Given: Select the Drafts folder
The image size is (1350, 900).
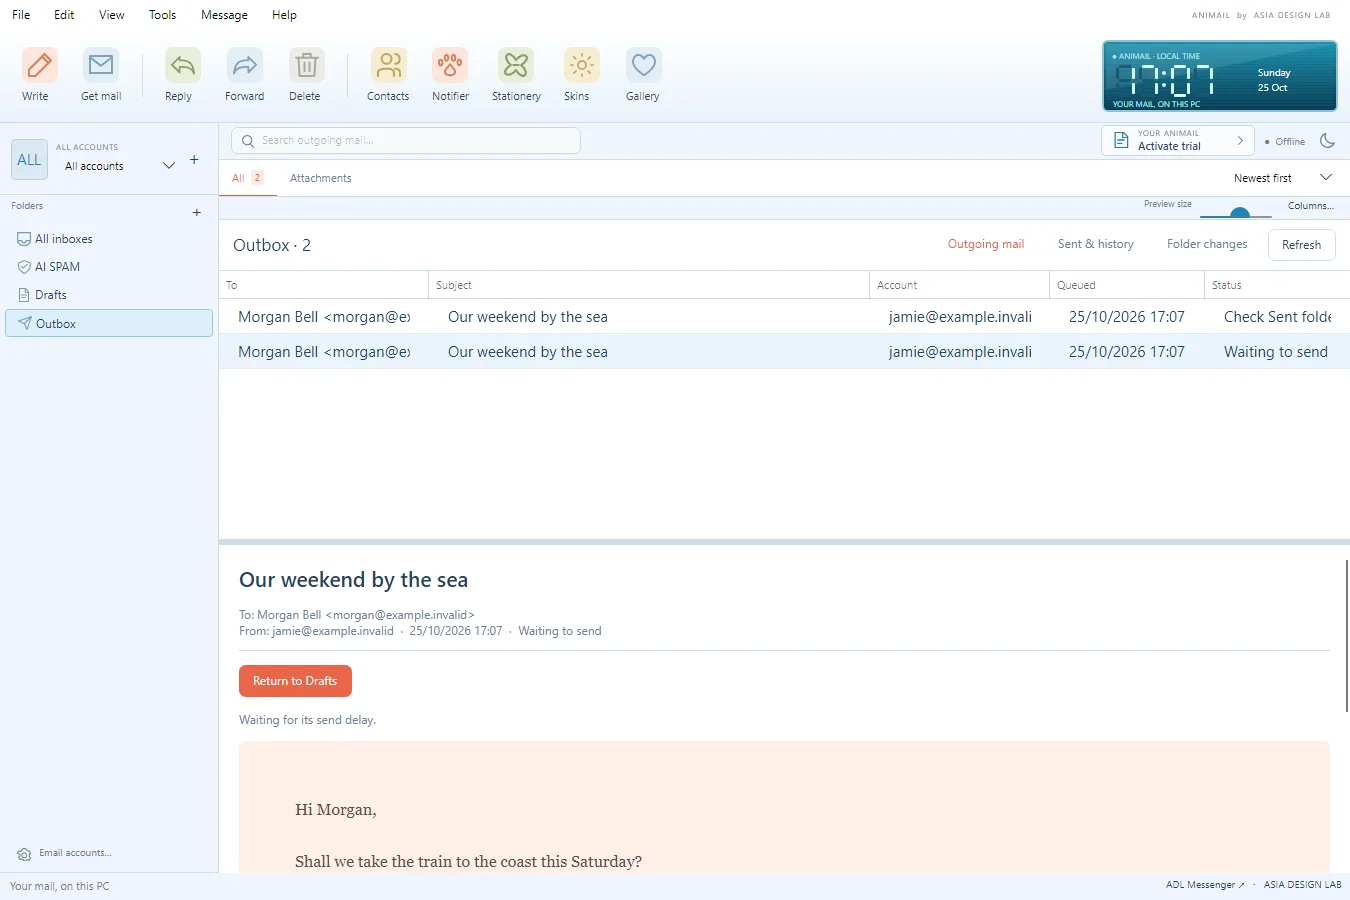Looking at the screenshot, I should (x=109, y=295).
